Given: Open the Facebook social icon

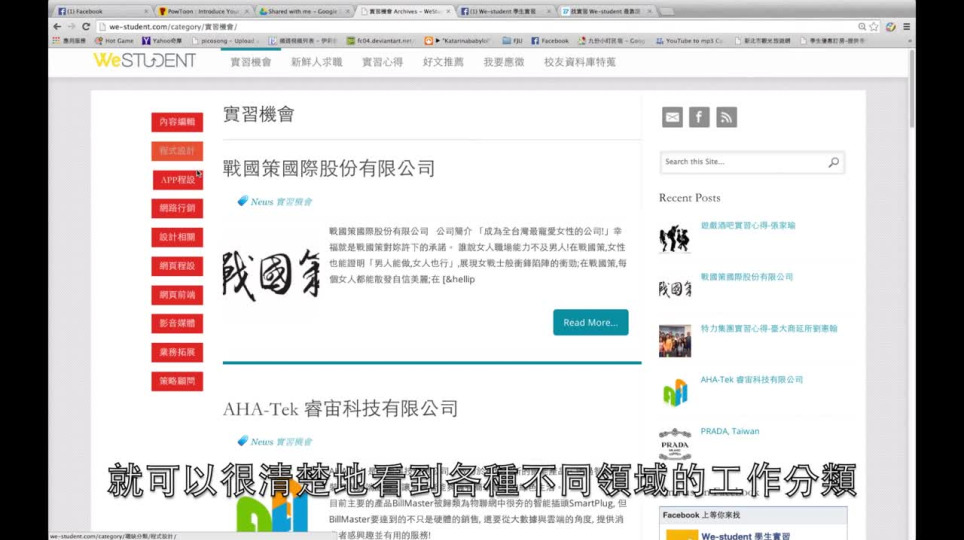Looking at the screenshot, I should point(699,117).
